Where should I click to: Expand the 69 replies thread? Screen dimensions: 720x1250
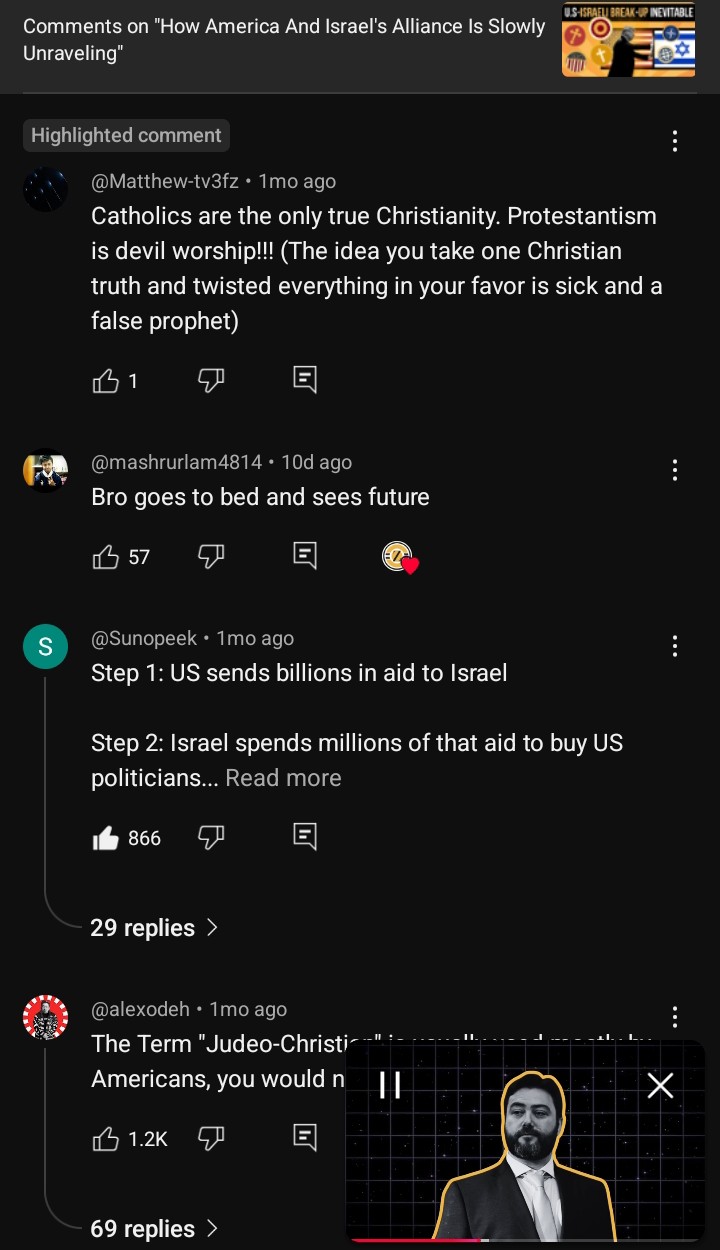(x=154, y=1229)
